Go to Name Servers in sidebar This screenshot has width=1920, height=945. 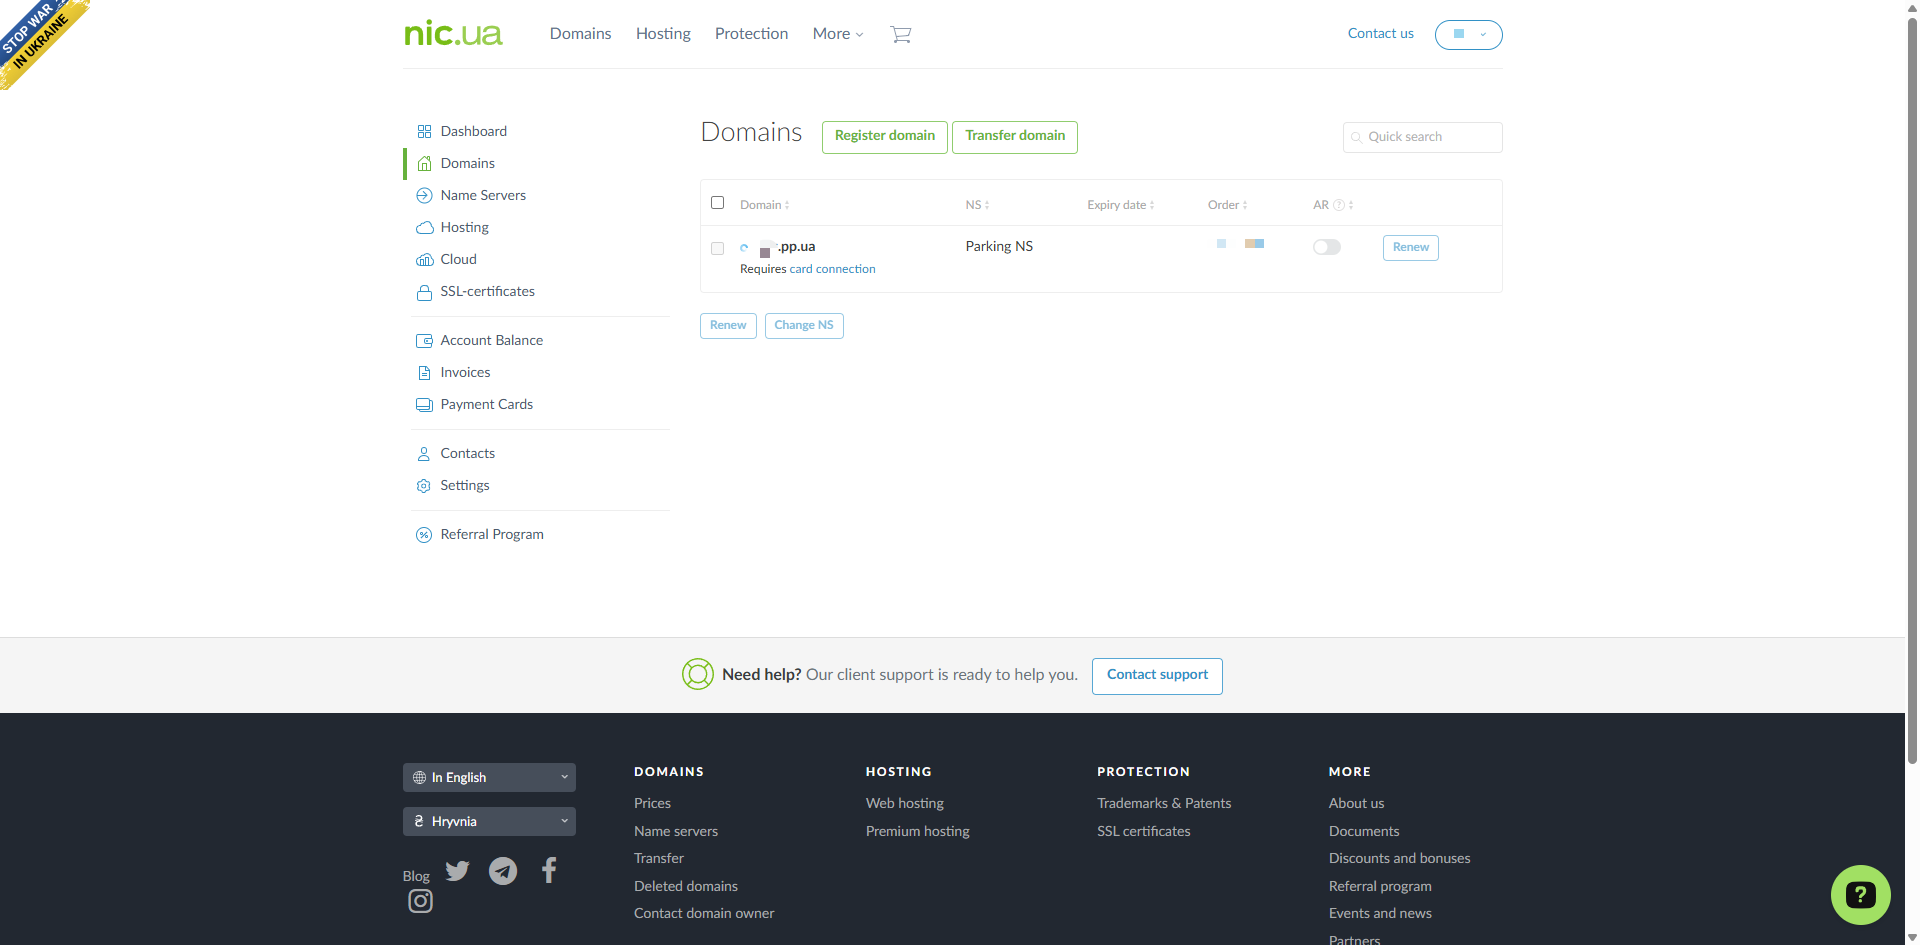click(482, 196)
